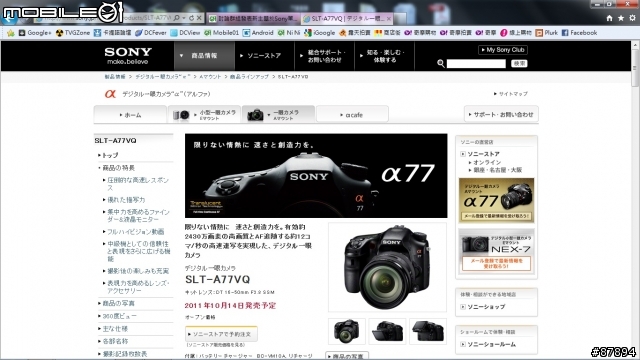640x360 pixels.
Task: Expand the 商品の写真 sidebar item
Action: (x=118, y=303)
